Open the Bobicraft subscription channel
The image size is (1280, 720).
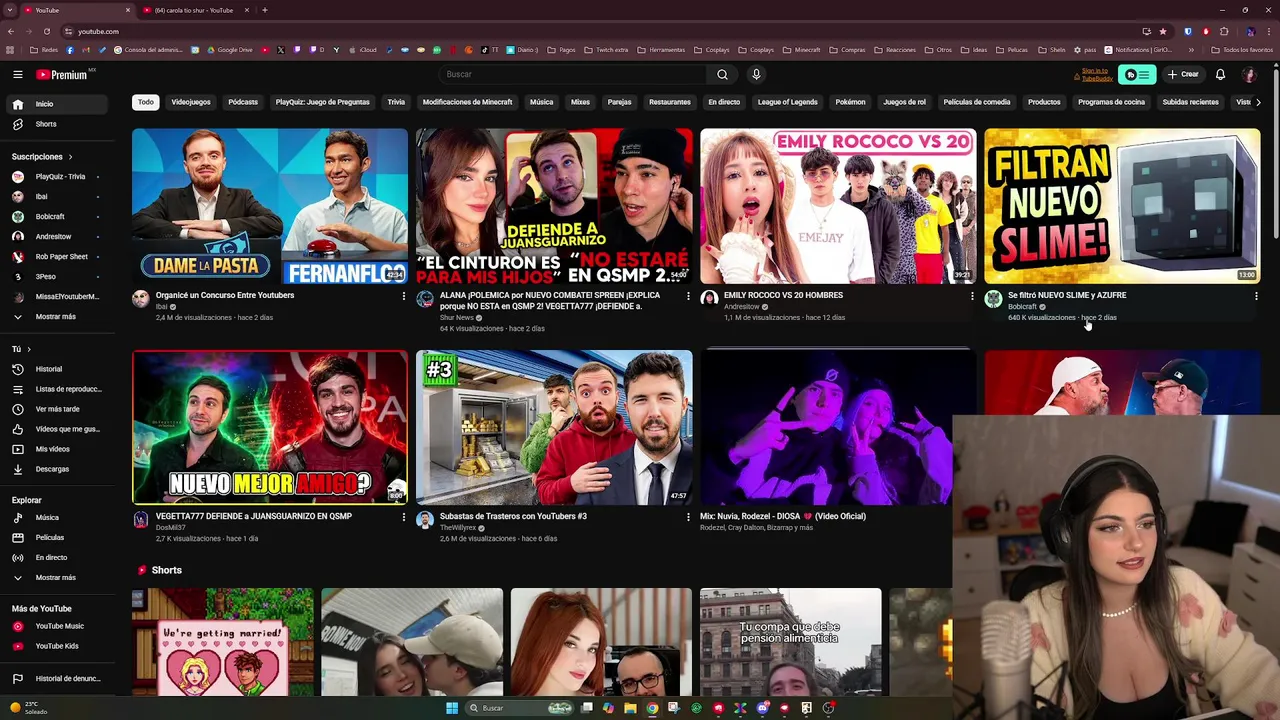[57, 217]
